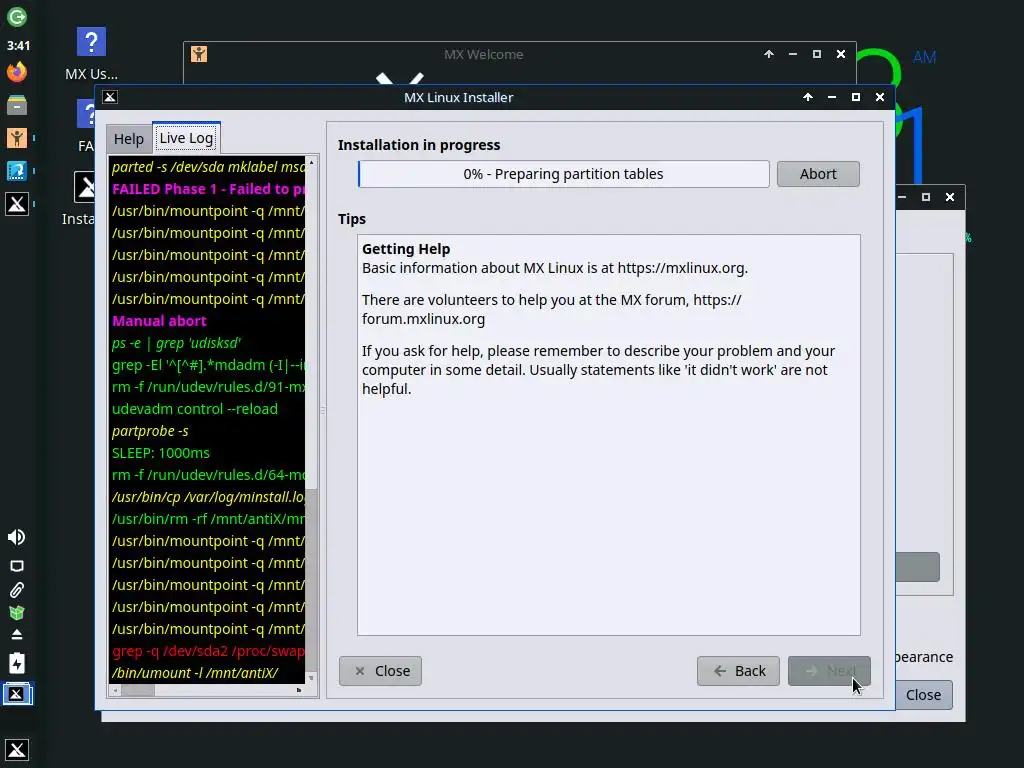This screenshot has width=1024, height=768.
Task: Select the 'Manual abort' log entry
Action: click(x=159, y=321)
